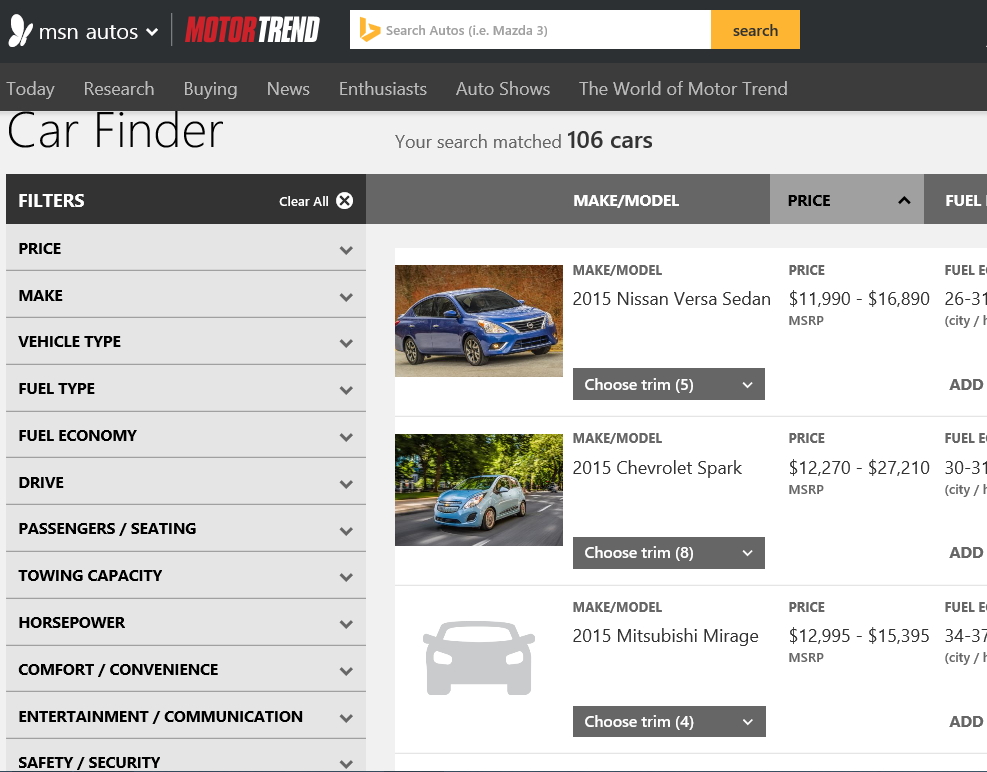The image size is (987, 772).
Task: Open Choose trim for the Mitsubishi Mirage
Action: click(668, 721)
